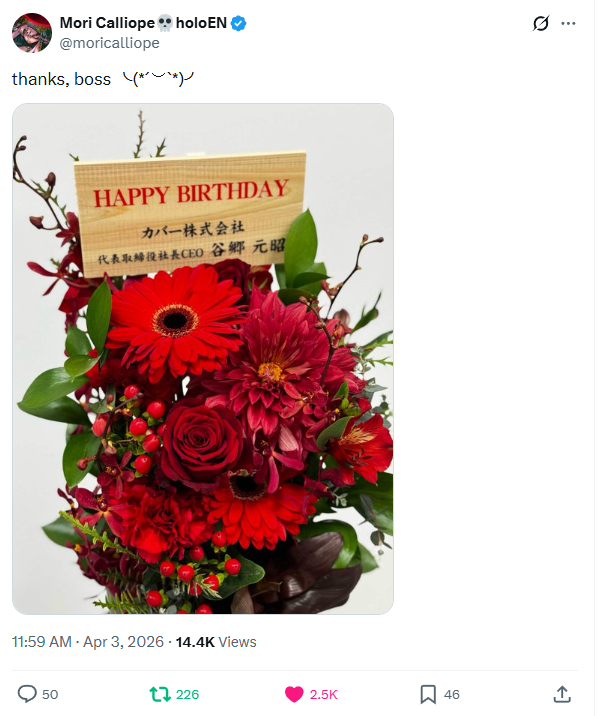Click the Grok slashed-circle icon

tap(541, 23)
